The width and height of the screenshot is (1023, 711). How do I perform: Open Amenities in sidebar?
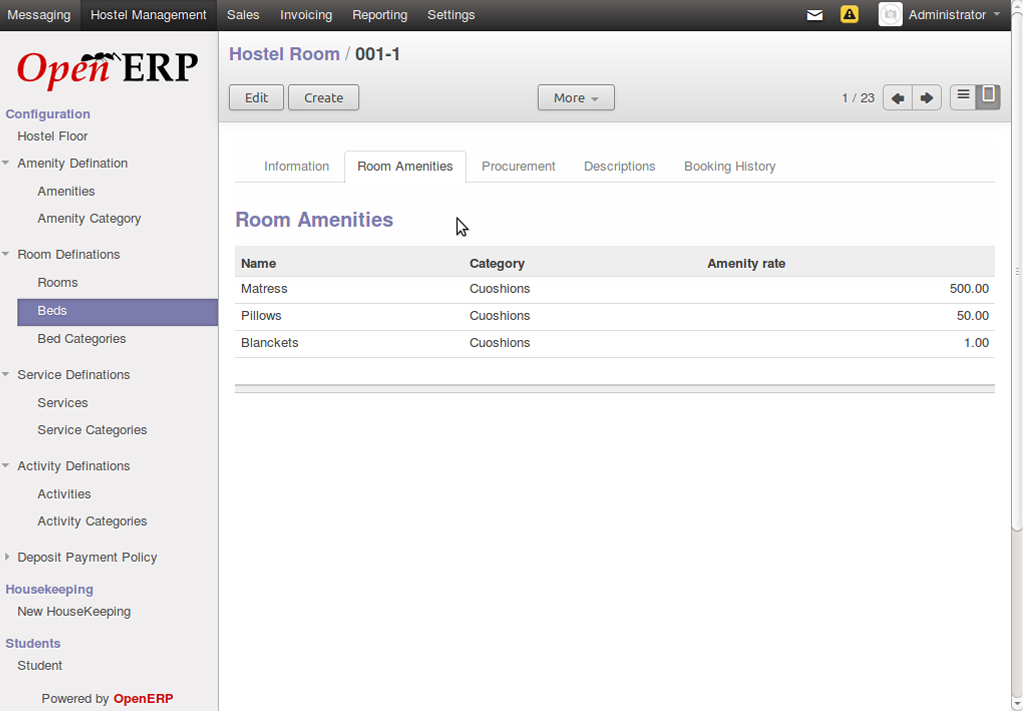coord(66,191)
